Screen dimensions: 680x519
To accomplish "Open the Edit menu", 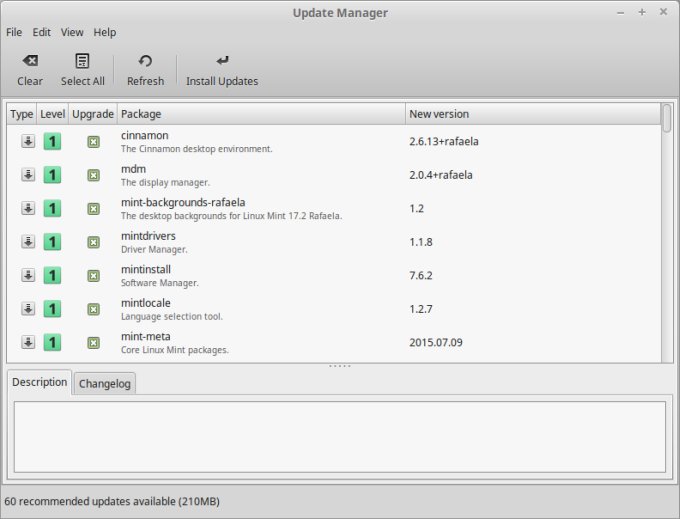I will (41, 32).
